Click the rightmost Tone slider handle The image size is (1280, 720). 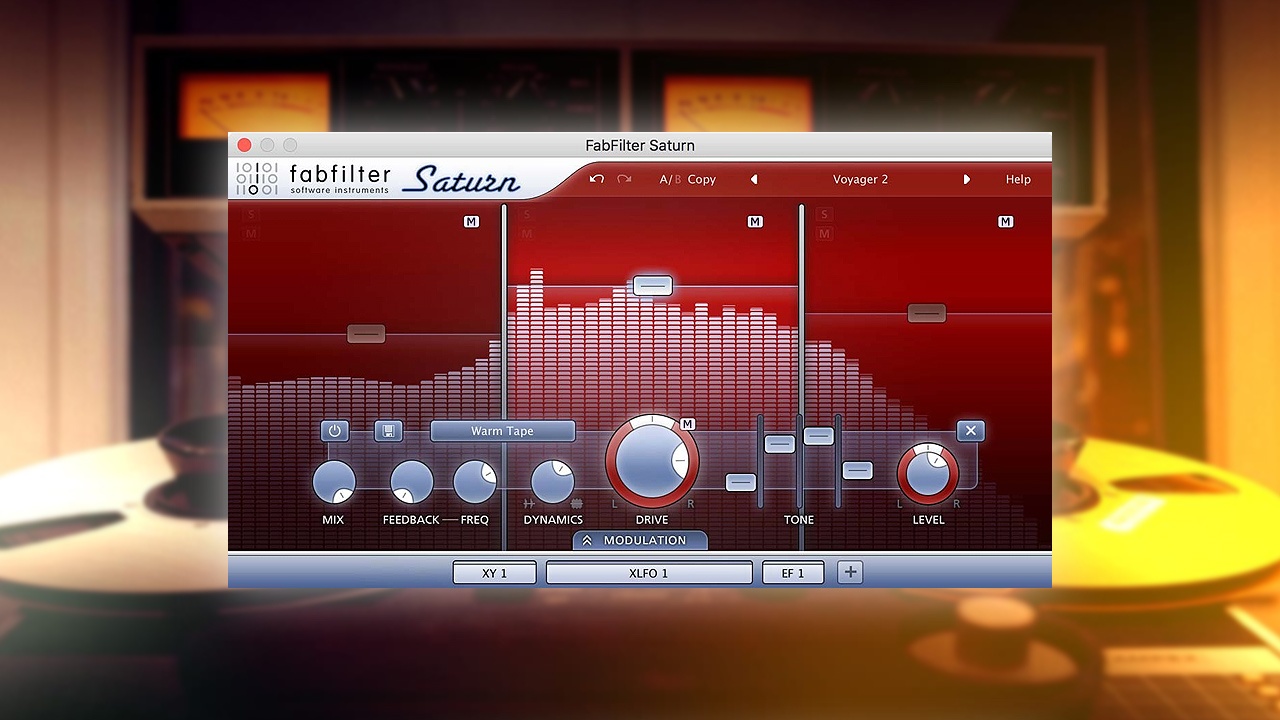858,470
